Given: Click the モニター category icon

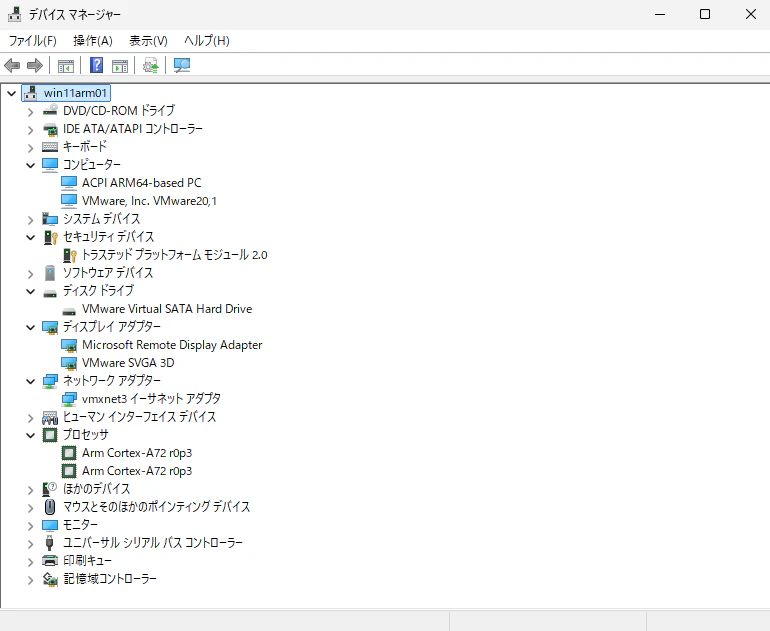Looking at the screenshot, I should point(50,525).
